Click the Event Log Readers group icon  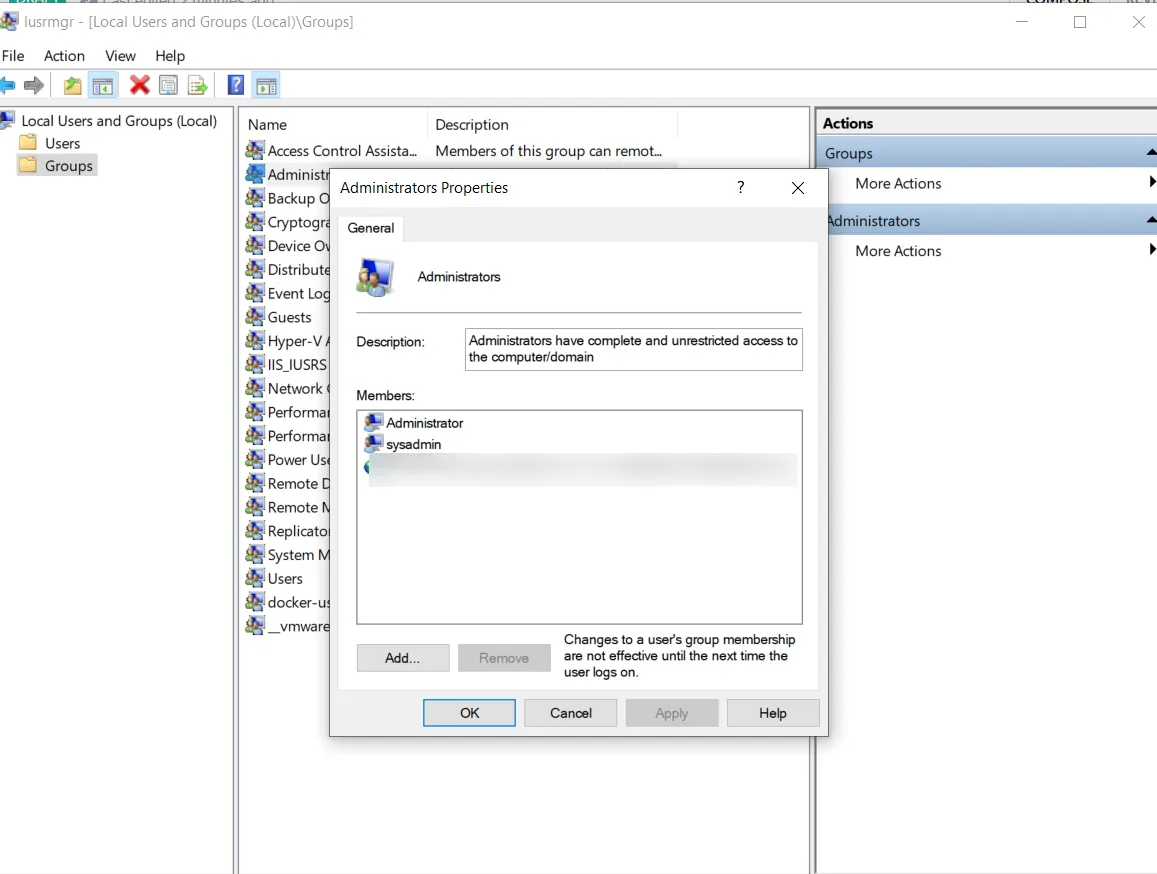tap(255, 293)
